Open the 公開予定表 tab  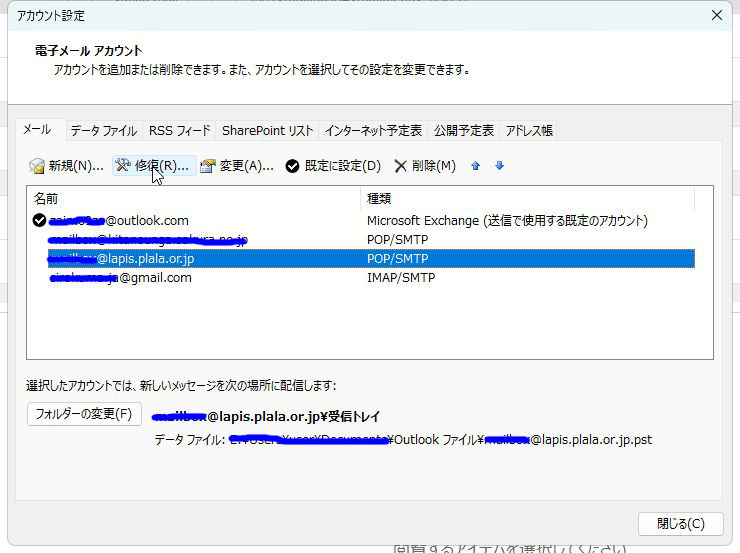point(463,131)
